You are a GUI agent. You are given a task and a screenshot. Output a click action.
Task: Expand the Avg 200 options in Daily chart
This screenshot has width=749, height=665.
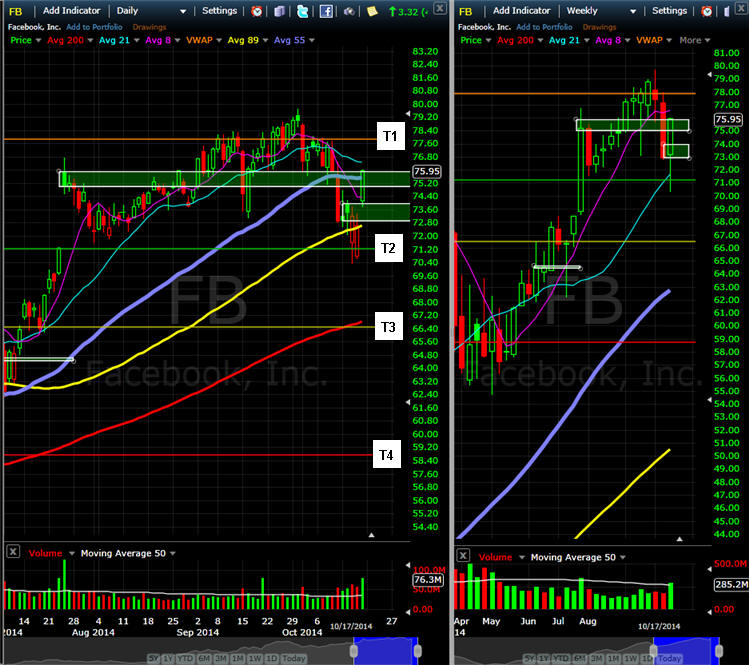90,41
